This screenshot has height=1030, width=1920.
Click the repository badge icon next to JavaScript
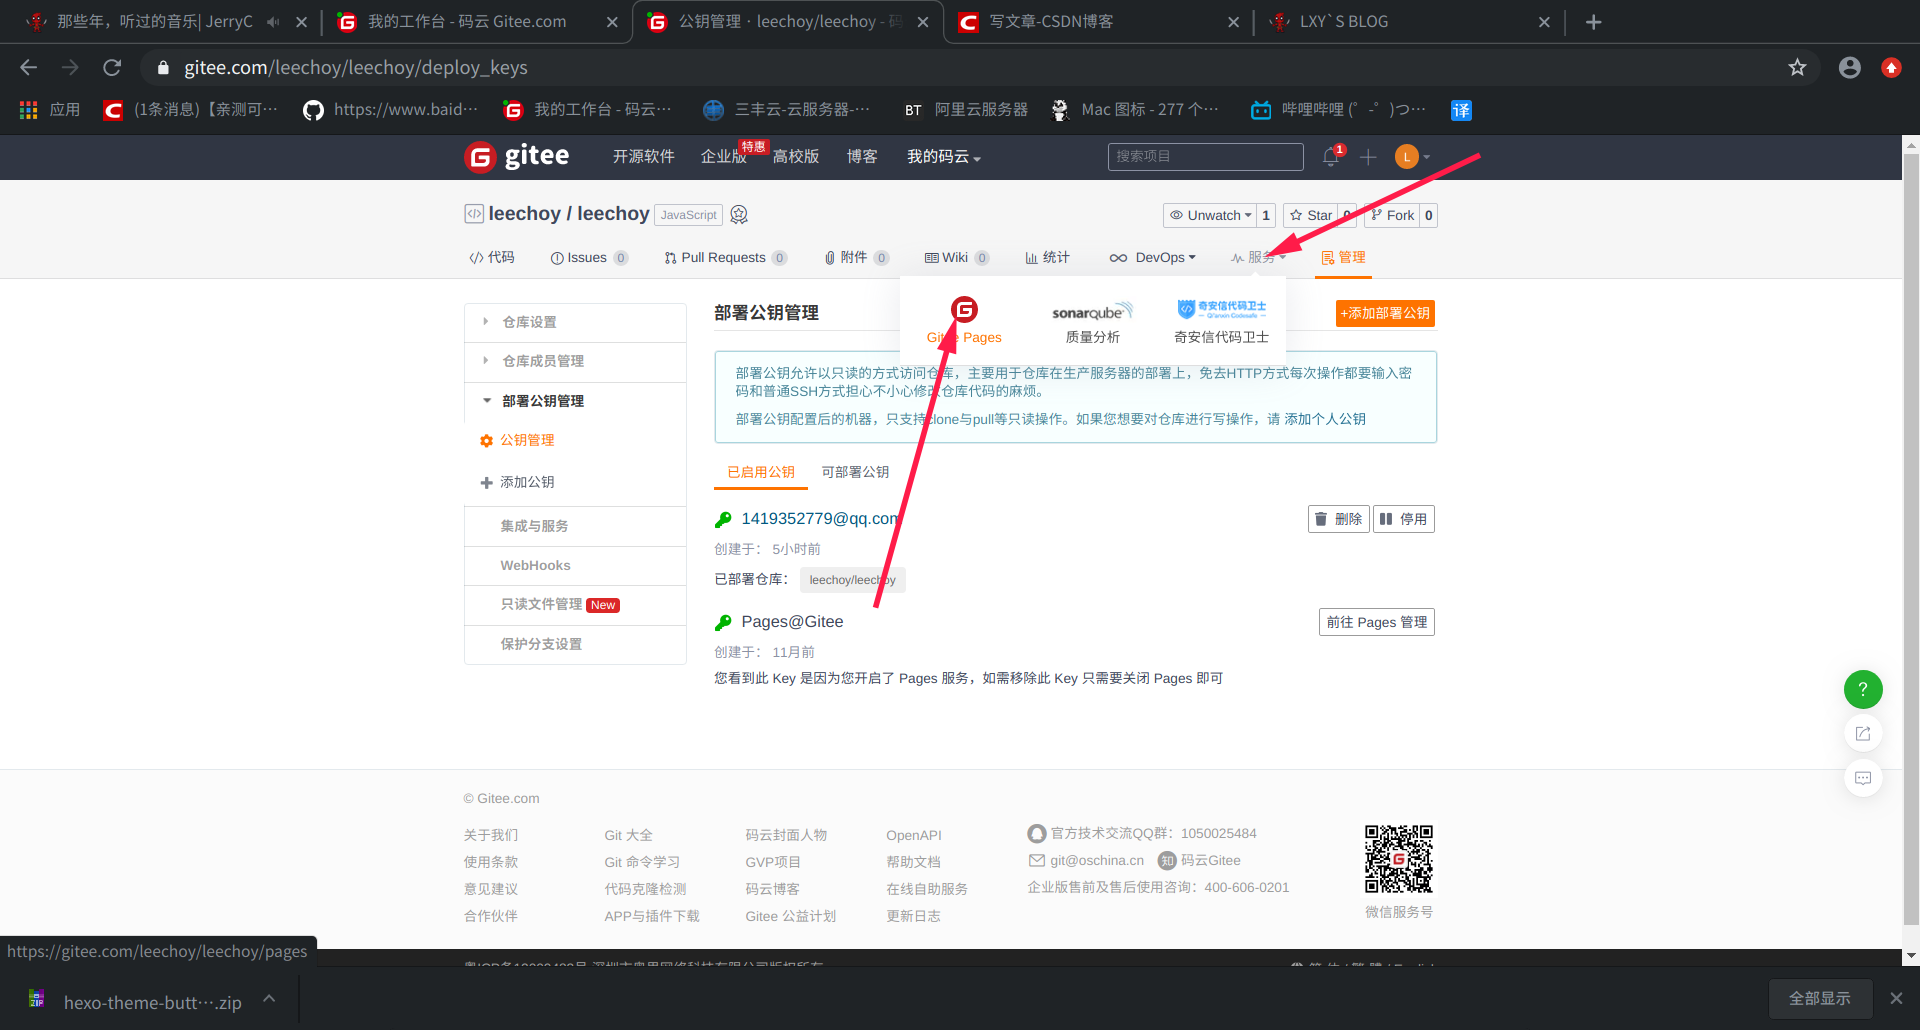[x=739, y=214]
